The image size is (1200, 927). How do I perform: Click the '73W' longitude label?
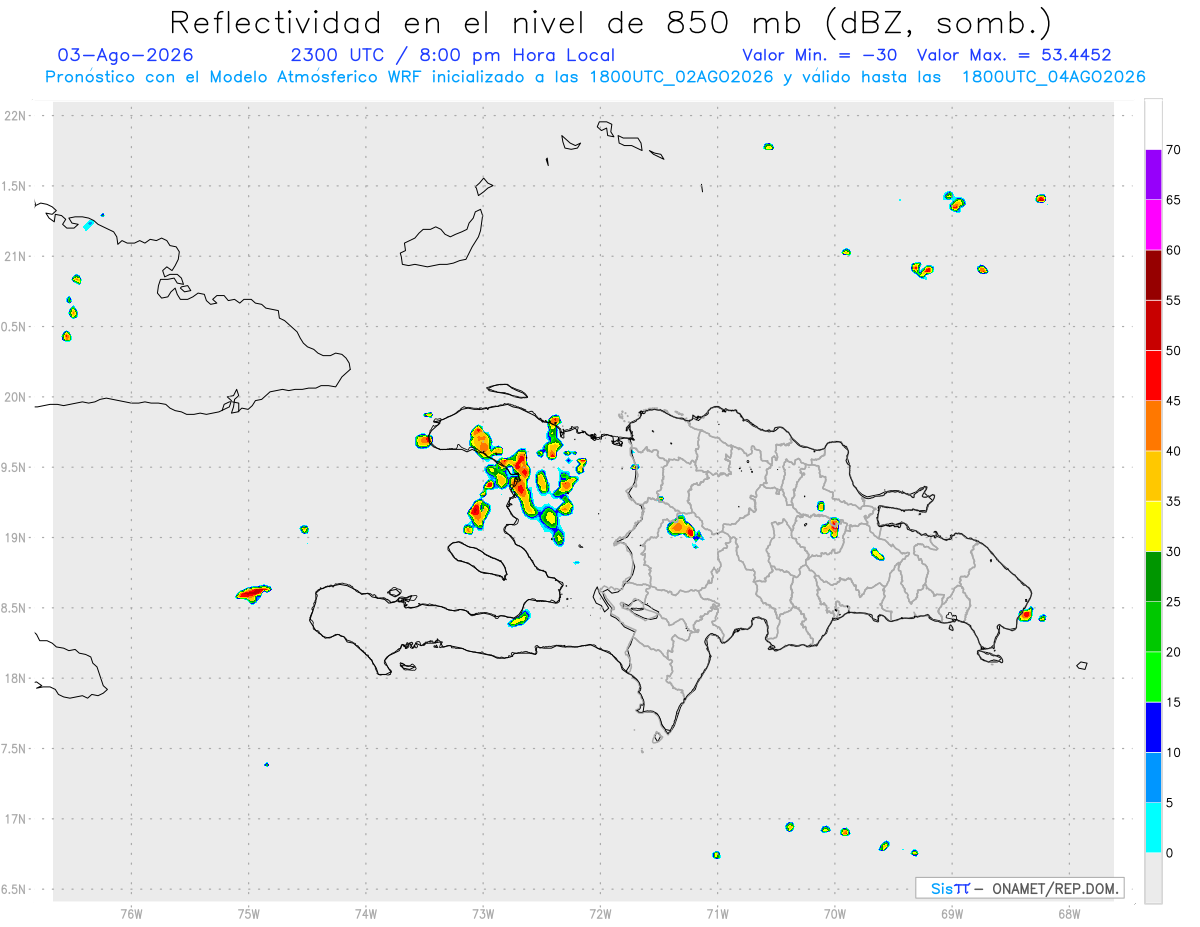[483, 912]
